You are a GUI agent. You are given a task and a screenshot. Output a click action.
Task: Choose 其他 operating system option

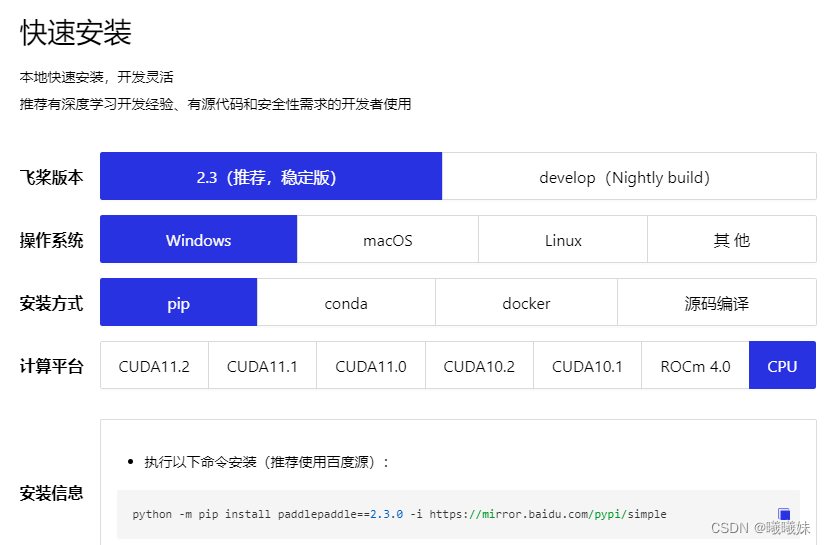732,240
